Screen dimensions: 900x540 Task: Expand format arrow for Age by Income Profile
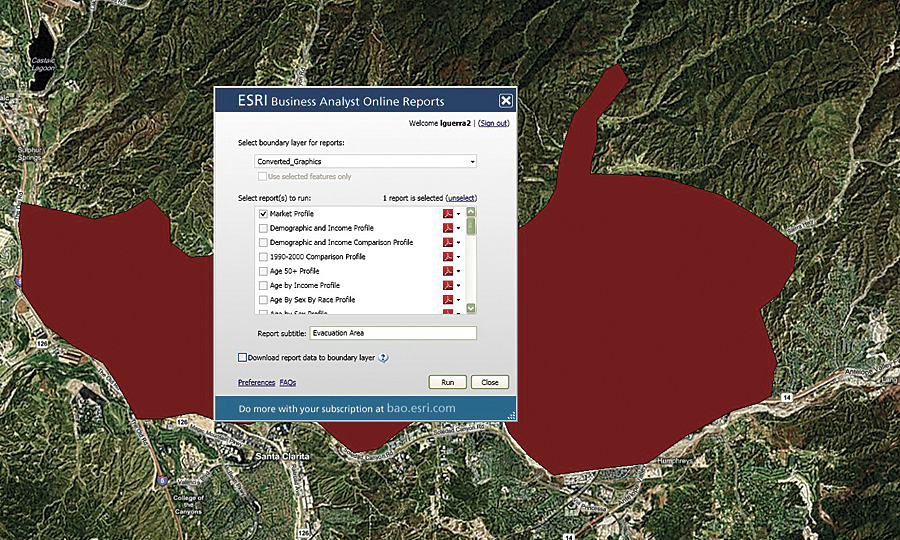pyautogui.click(x=458, y=286)
